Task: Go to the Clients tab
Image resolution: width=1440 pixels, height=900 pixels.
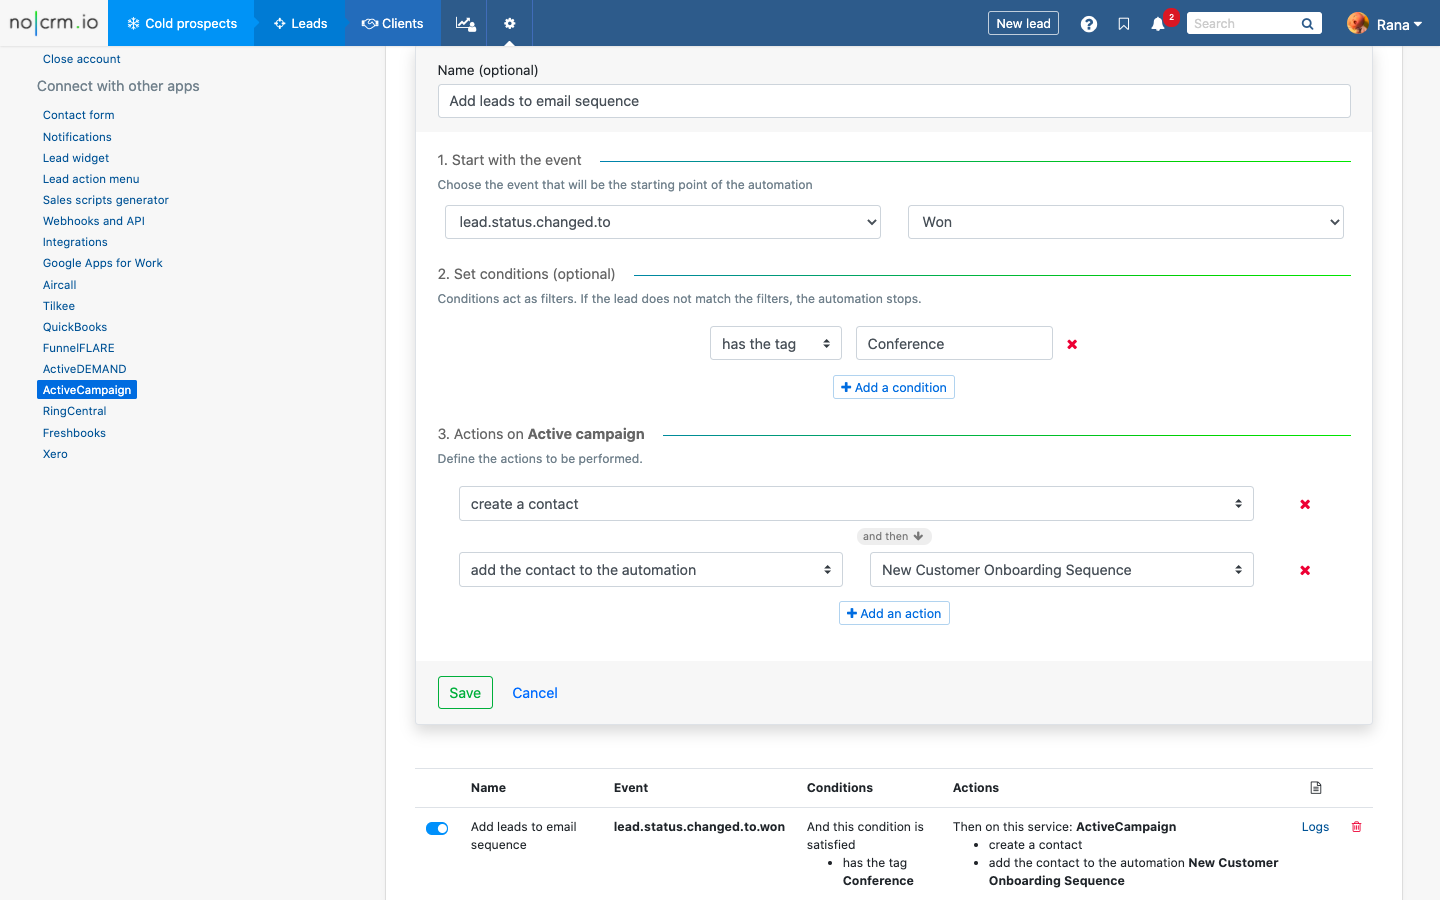Action: click(393, 23)
